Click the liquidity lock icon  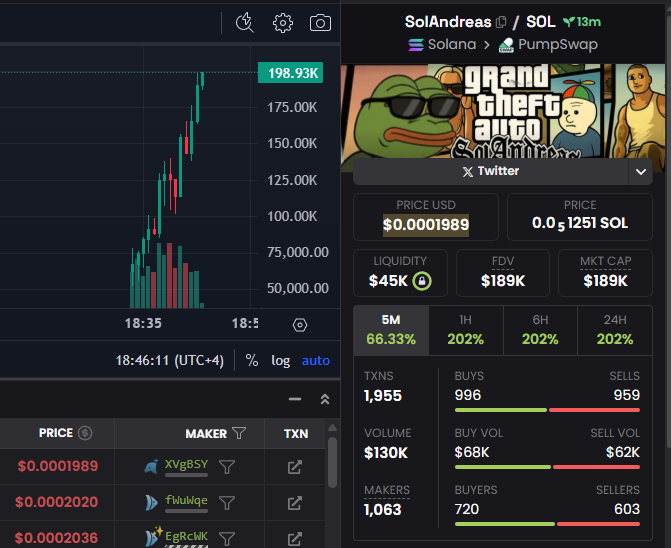point(422,281)
